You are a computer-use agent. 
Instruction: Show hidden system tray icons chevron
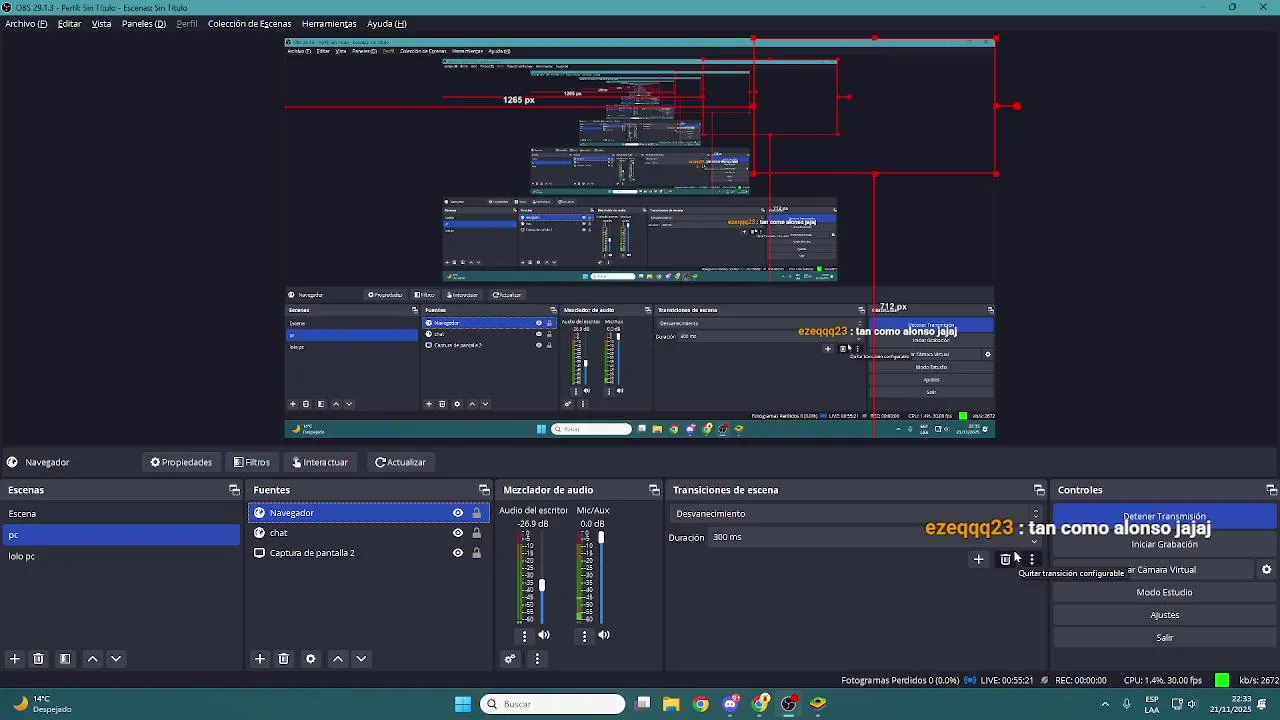tap(1105, 704)
